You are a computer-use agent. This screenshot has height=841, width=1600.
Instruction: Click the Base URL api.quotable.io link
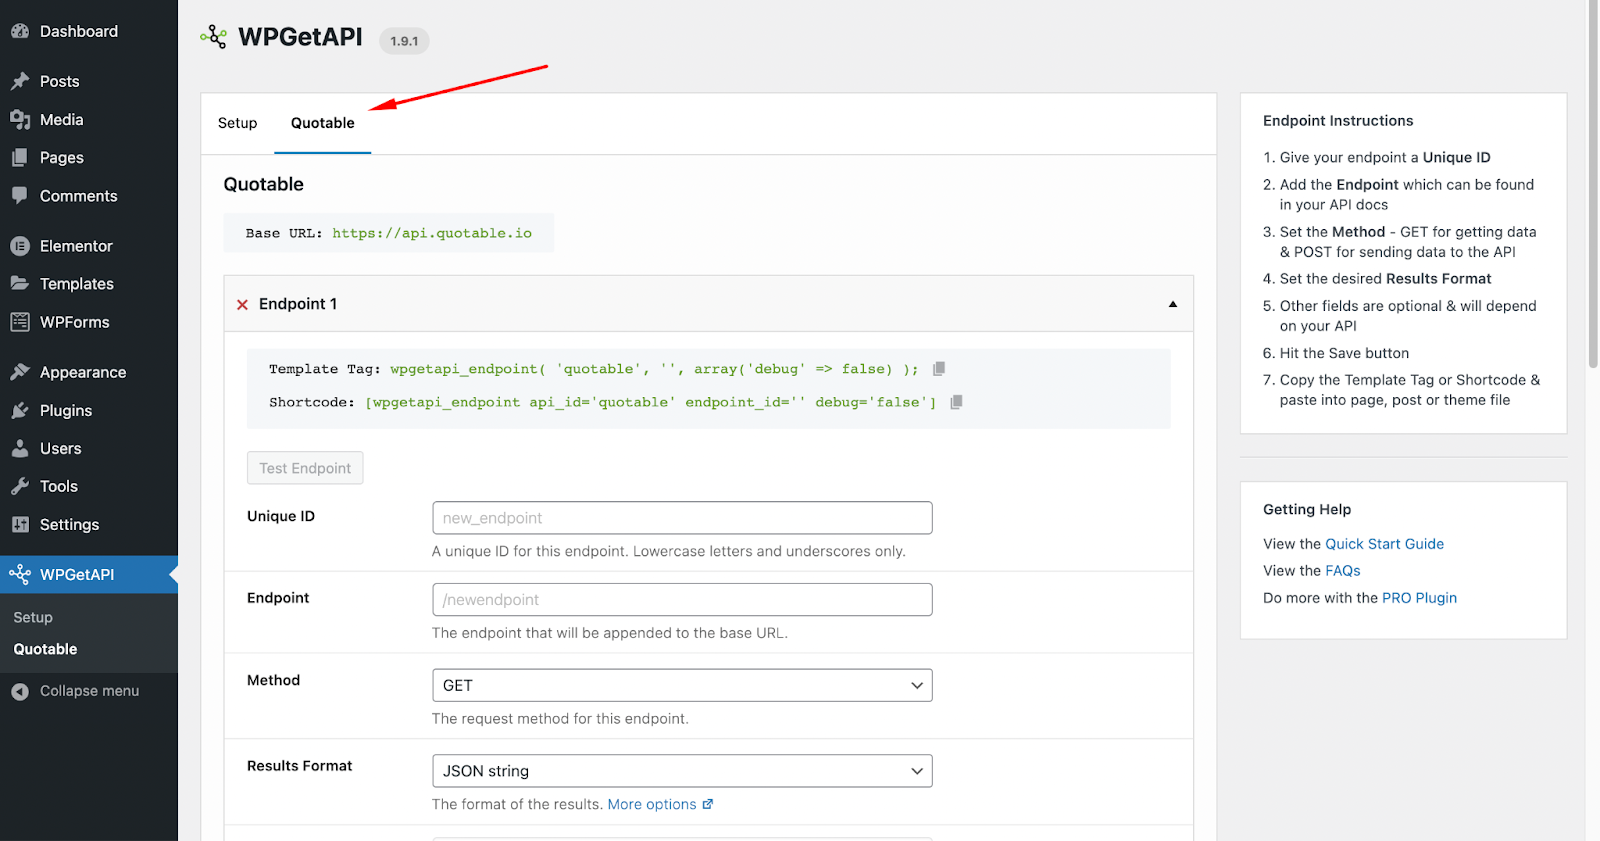pos(432,233)
